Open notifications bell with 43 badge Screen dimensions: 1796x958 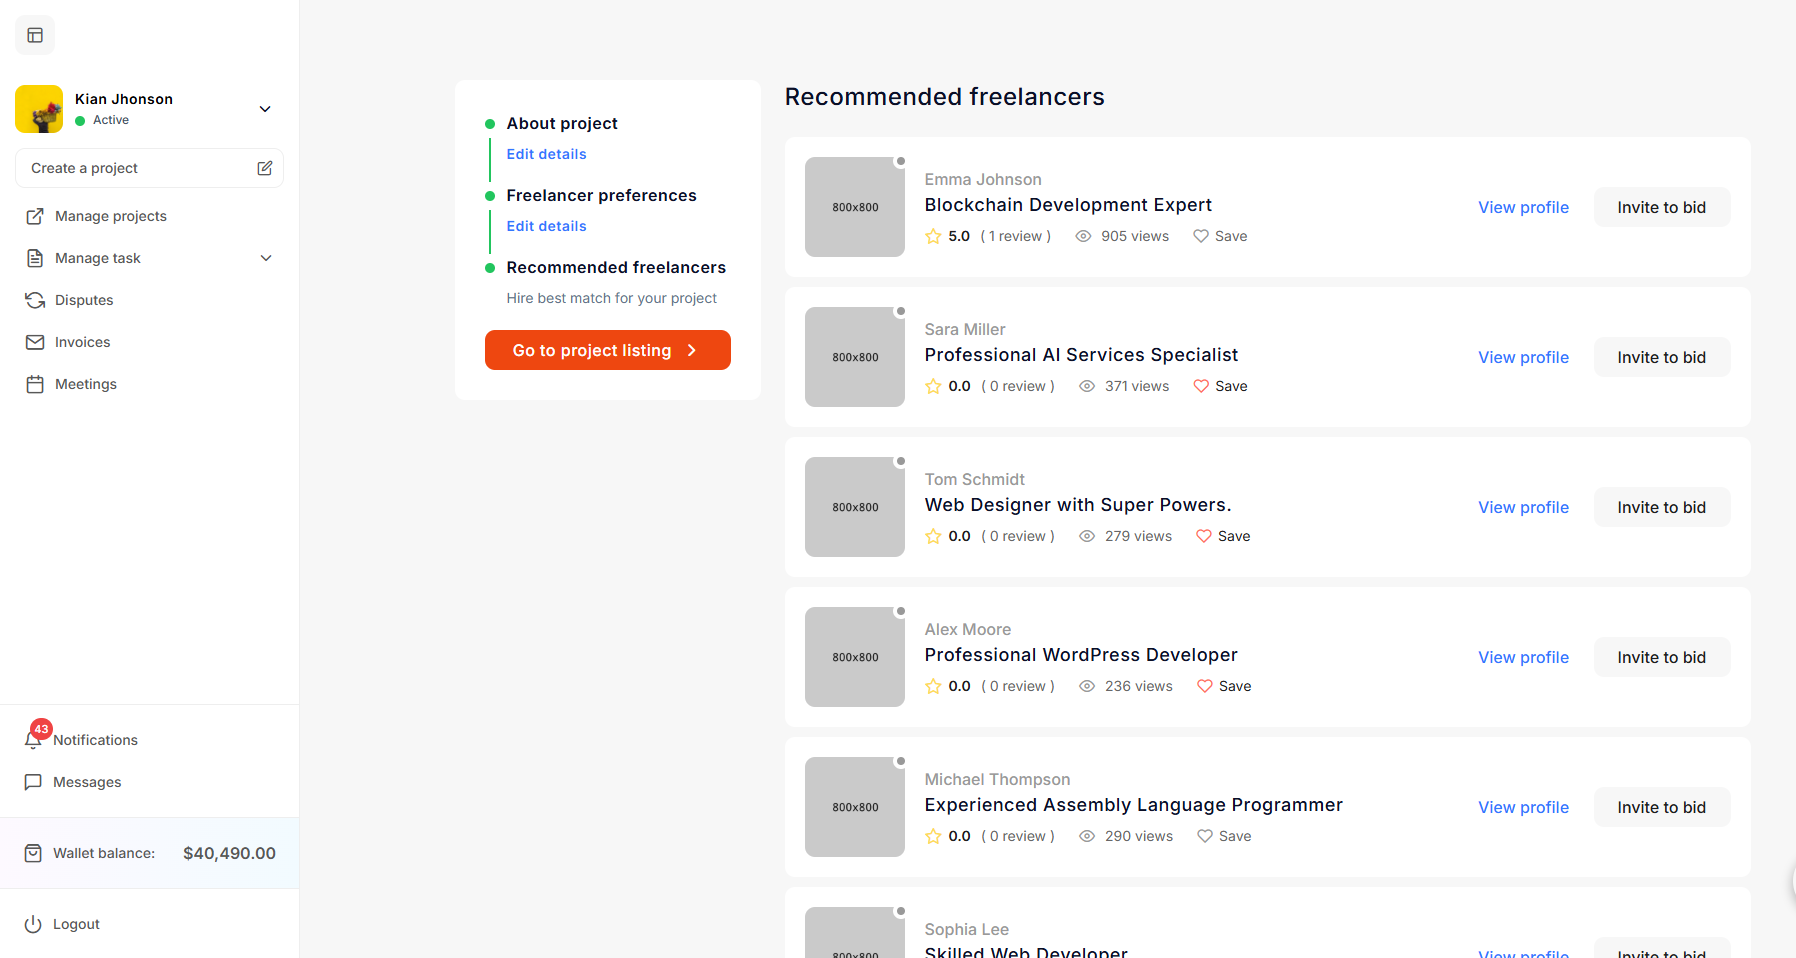pyautogui.click(x=34, y=739)
